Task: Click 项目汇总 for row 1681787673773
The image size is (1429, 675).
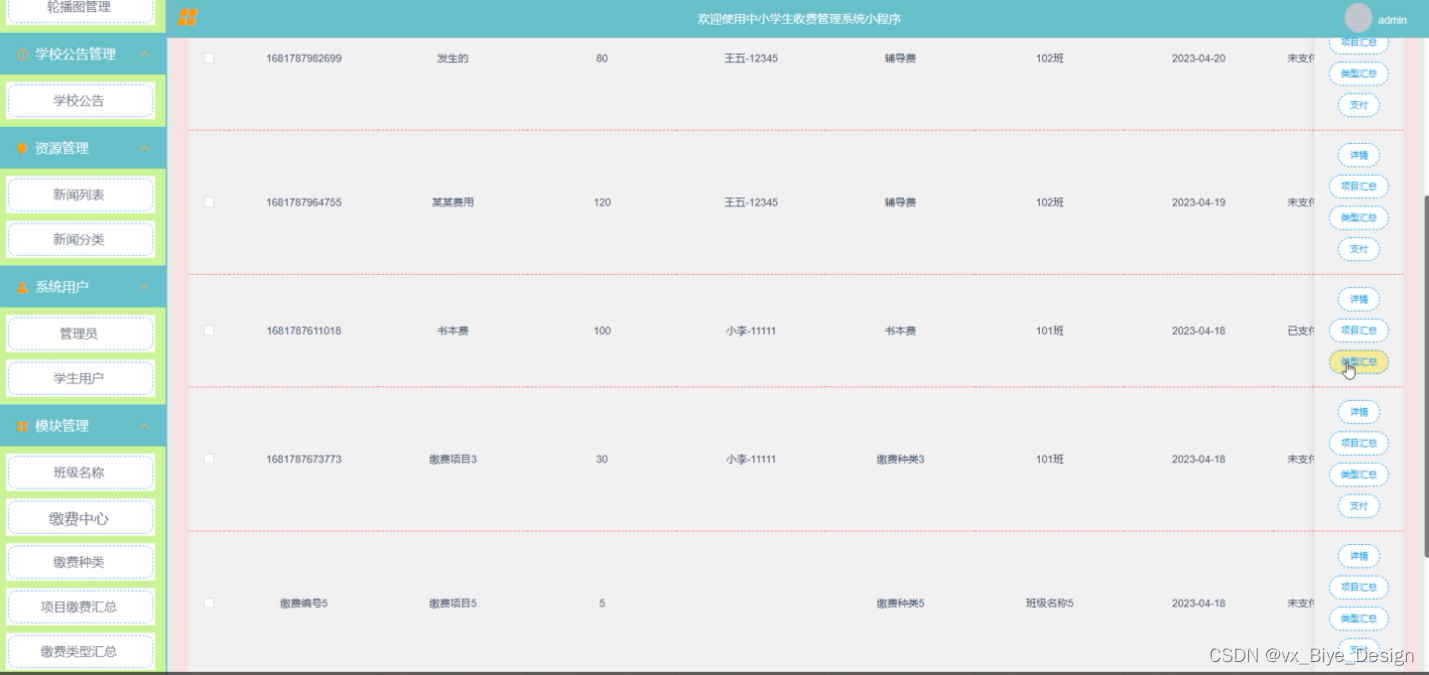Action: click(1358, 443)
